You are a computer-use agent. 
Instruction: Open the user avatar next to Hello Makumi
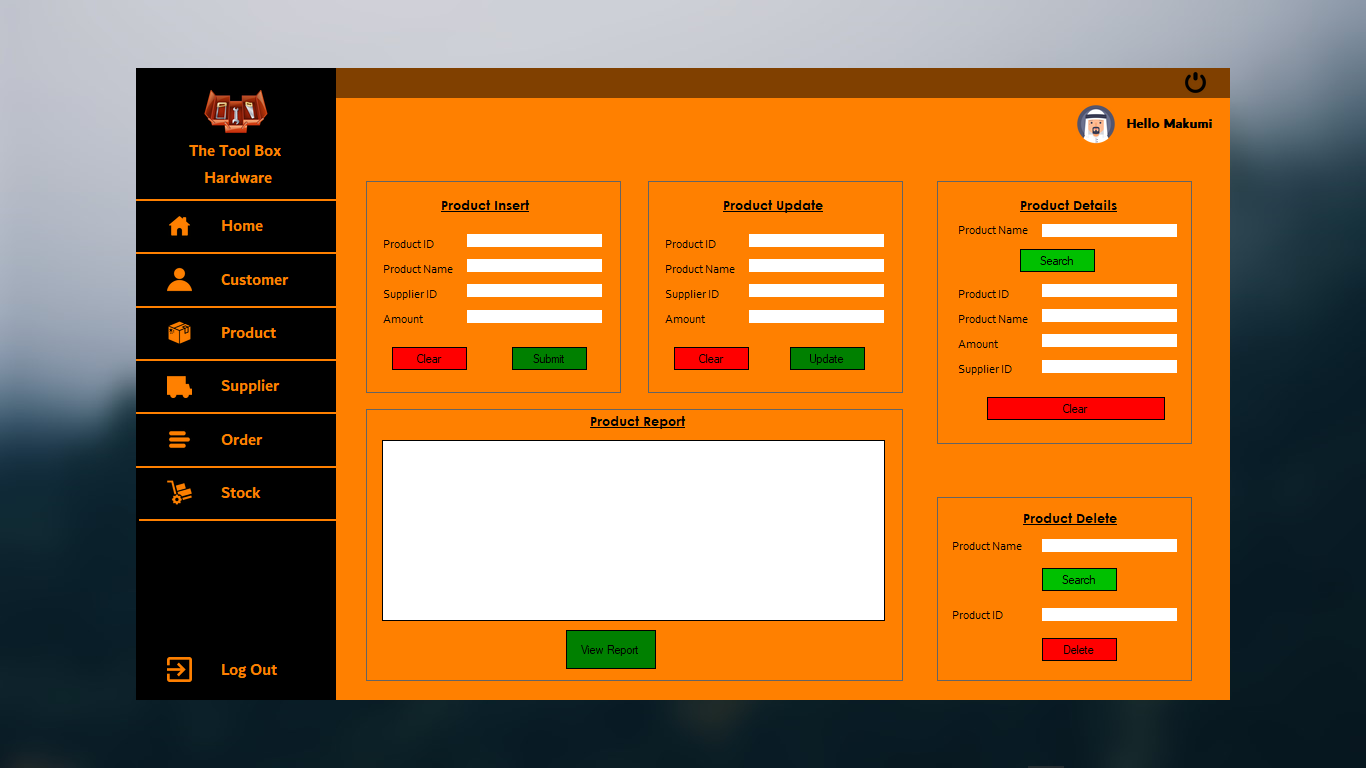tap(1094, 124)
